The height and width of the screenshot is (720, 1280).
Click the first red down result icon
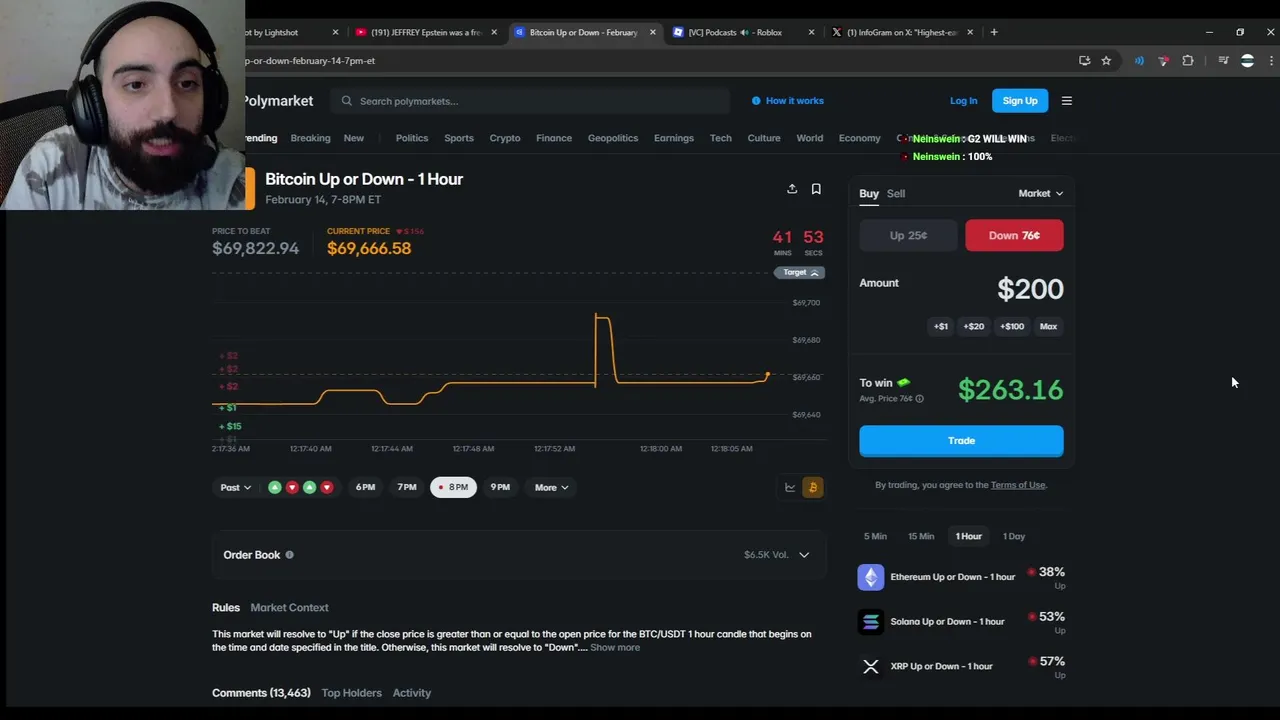click(x=292, y=487)
